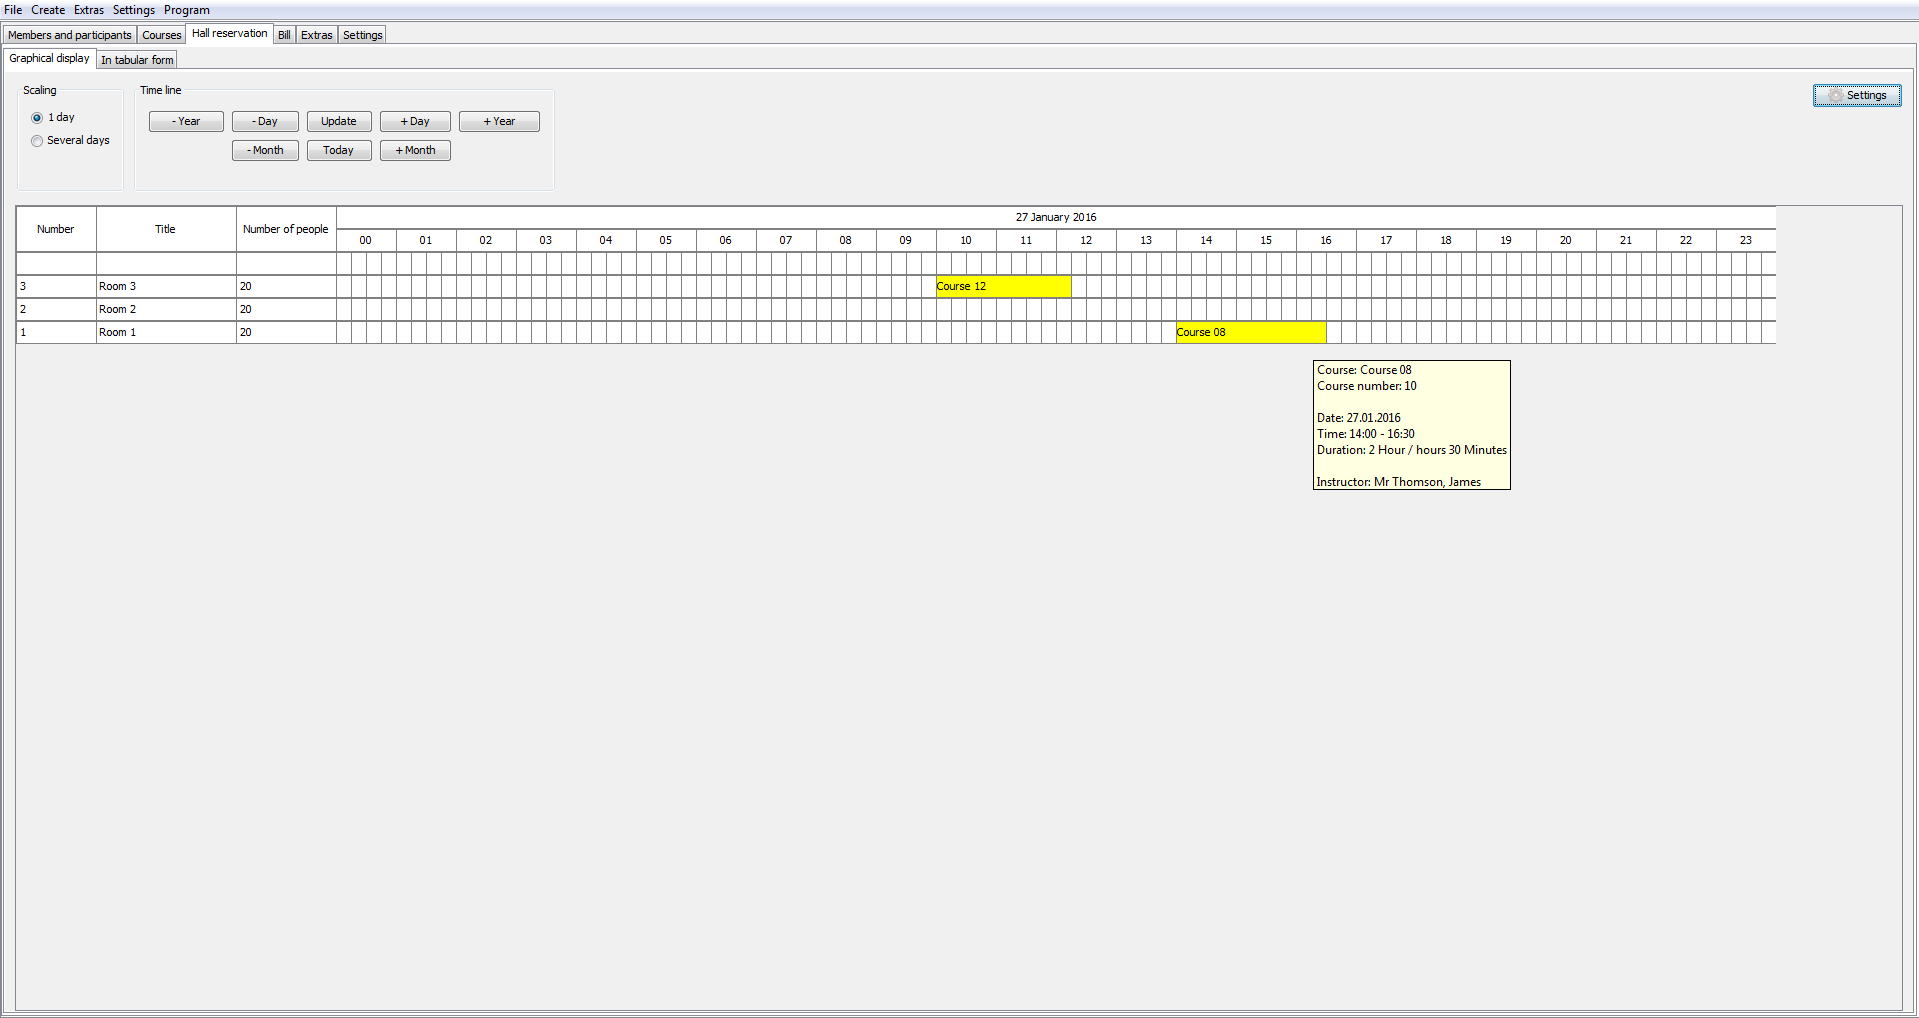Select the Several days scaling option

click(37, 141)
